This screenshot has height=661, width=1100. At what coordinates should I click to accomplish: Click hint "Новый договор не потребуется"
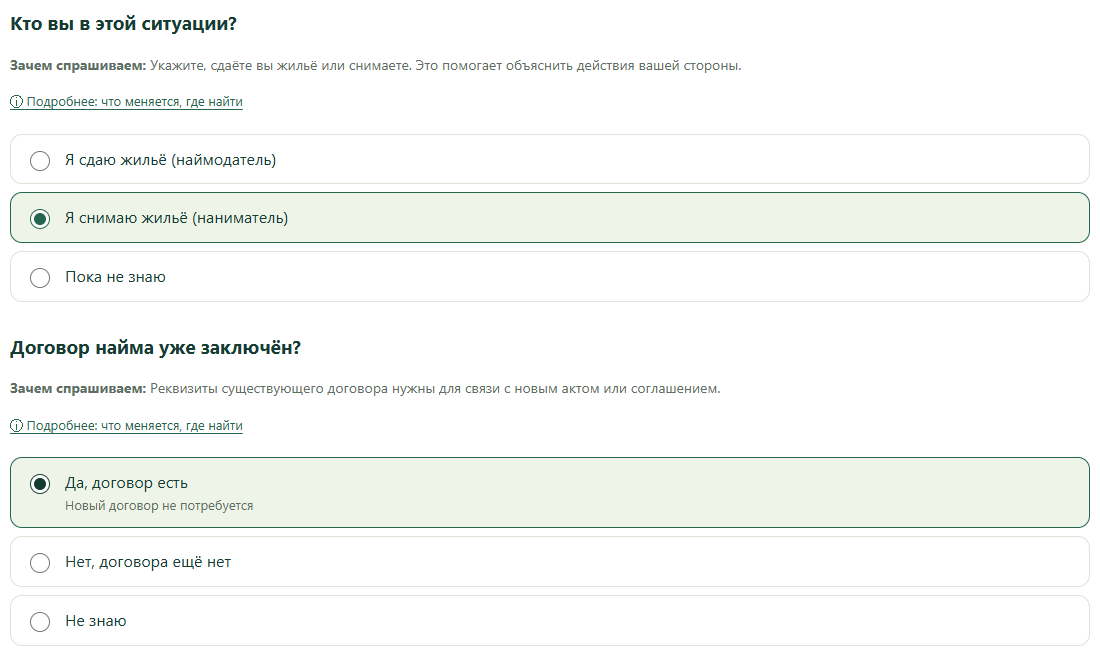coord(159,506)
